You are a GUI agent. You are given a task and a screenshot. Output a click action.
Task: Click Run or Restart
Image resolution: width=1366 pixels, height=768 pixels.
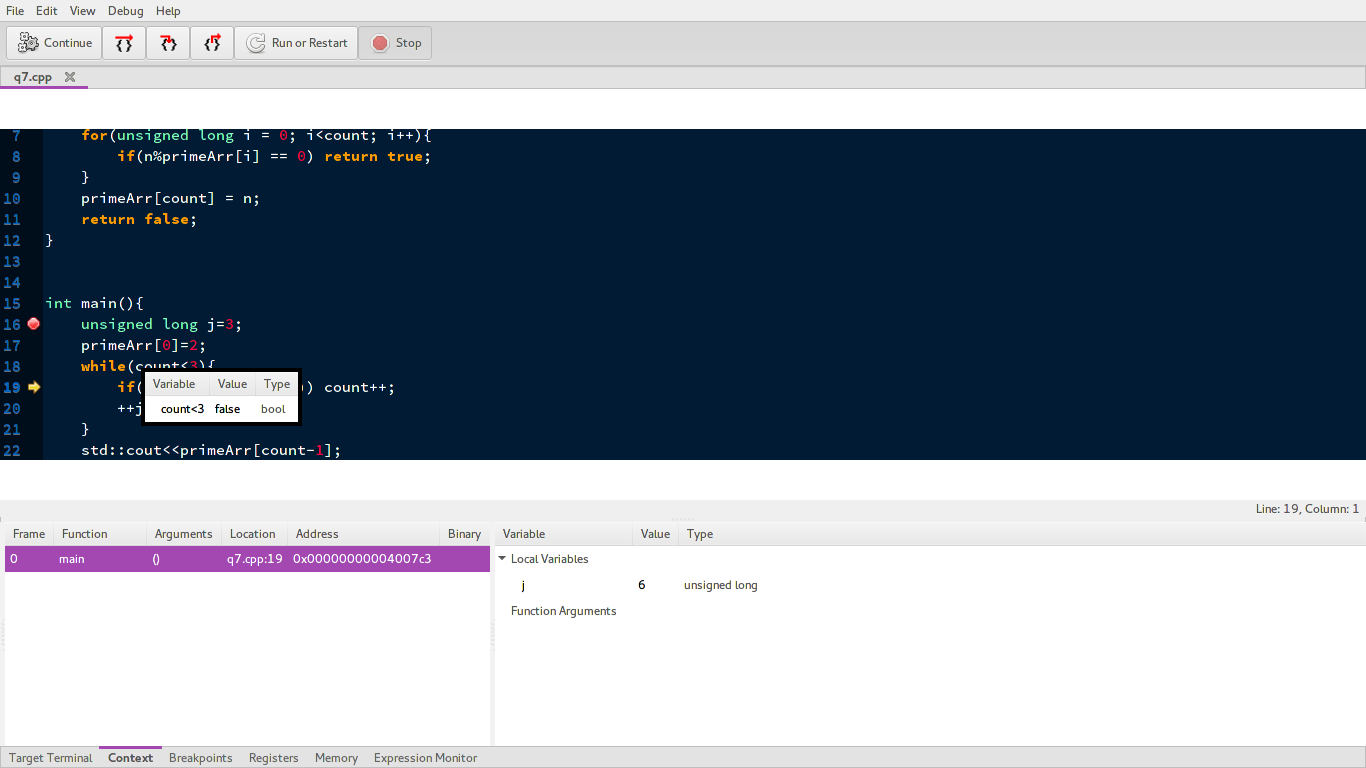(x=296, y=43)
